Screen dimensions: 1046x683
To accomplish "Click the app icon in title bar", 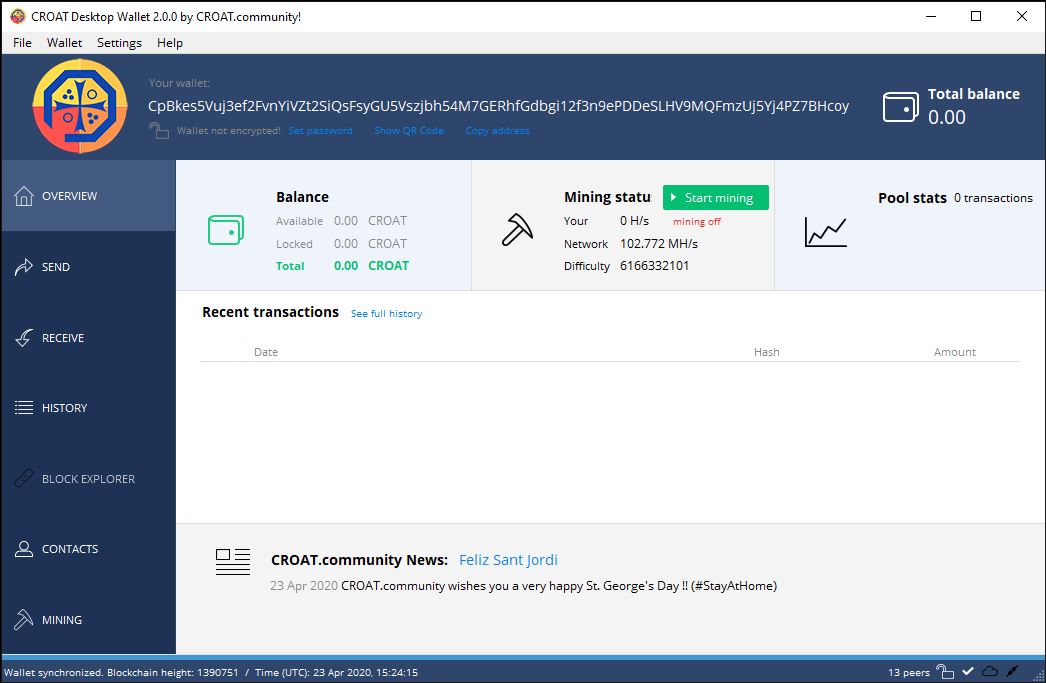I will [x=17, y=16].
